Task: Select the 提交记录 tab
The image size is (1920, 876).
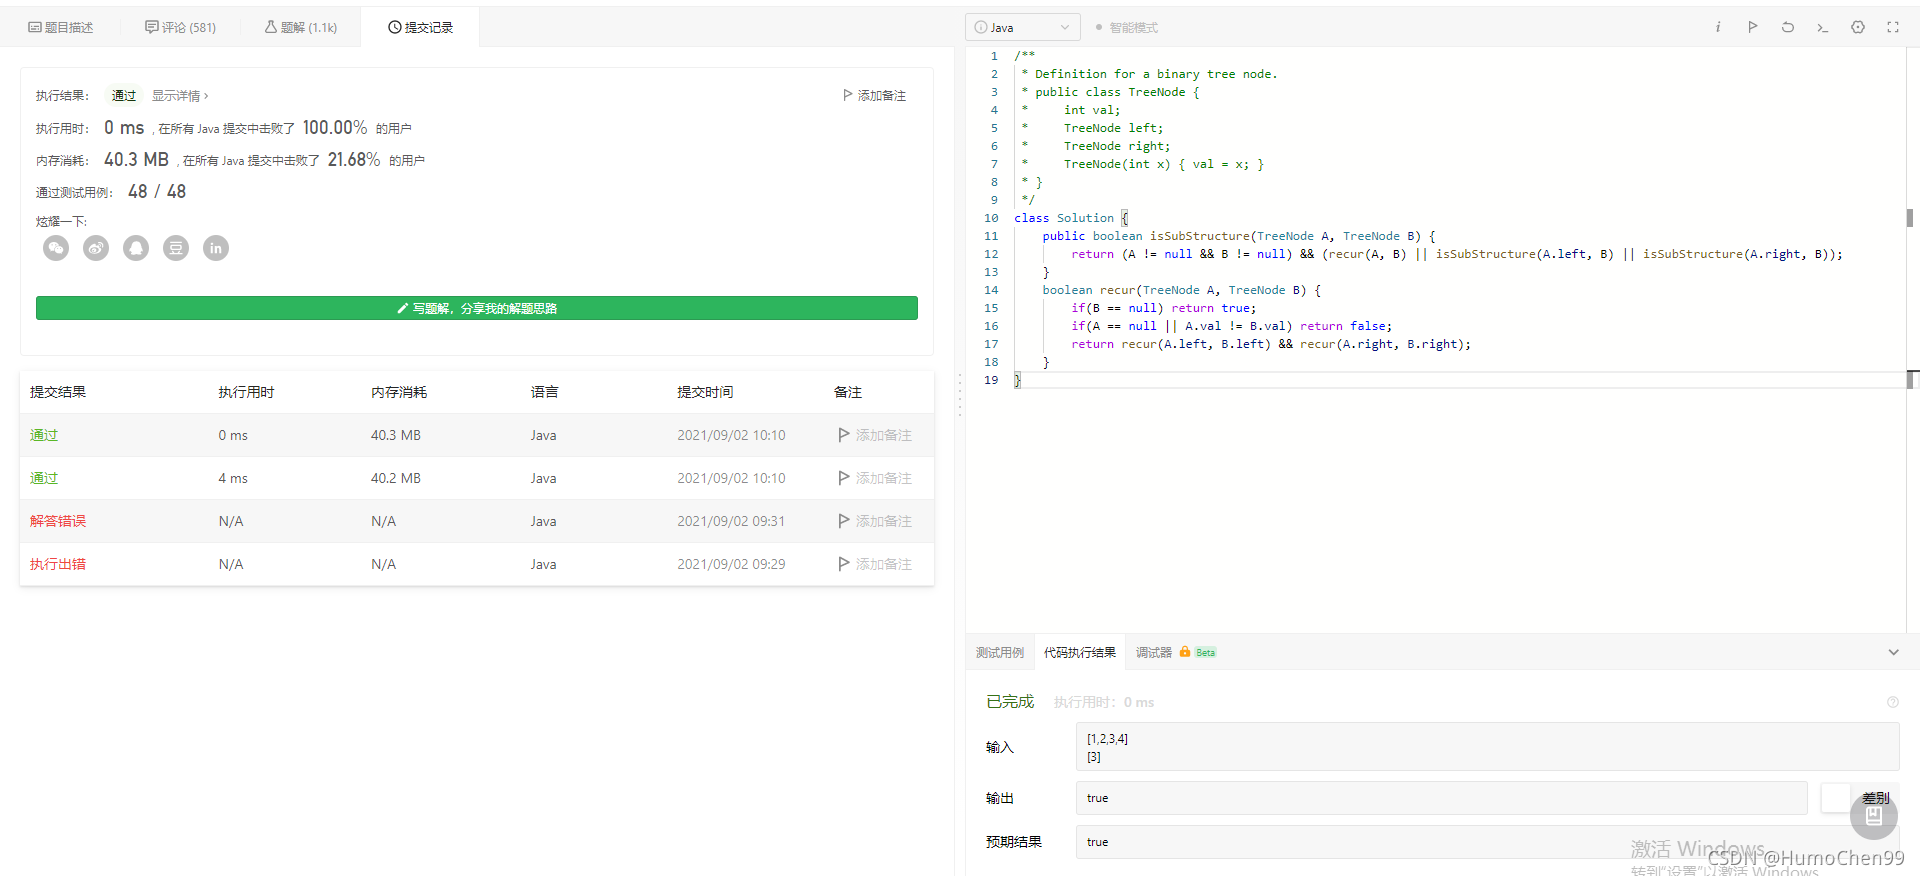Action: 420,27
